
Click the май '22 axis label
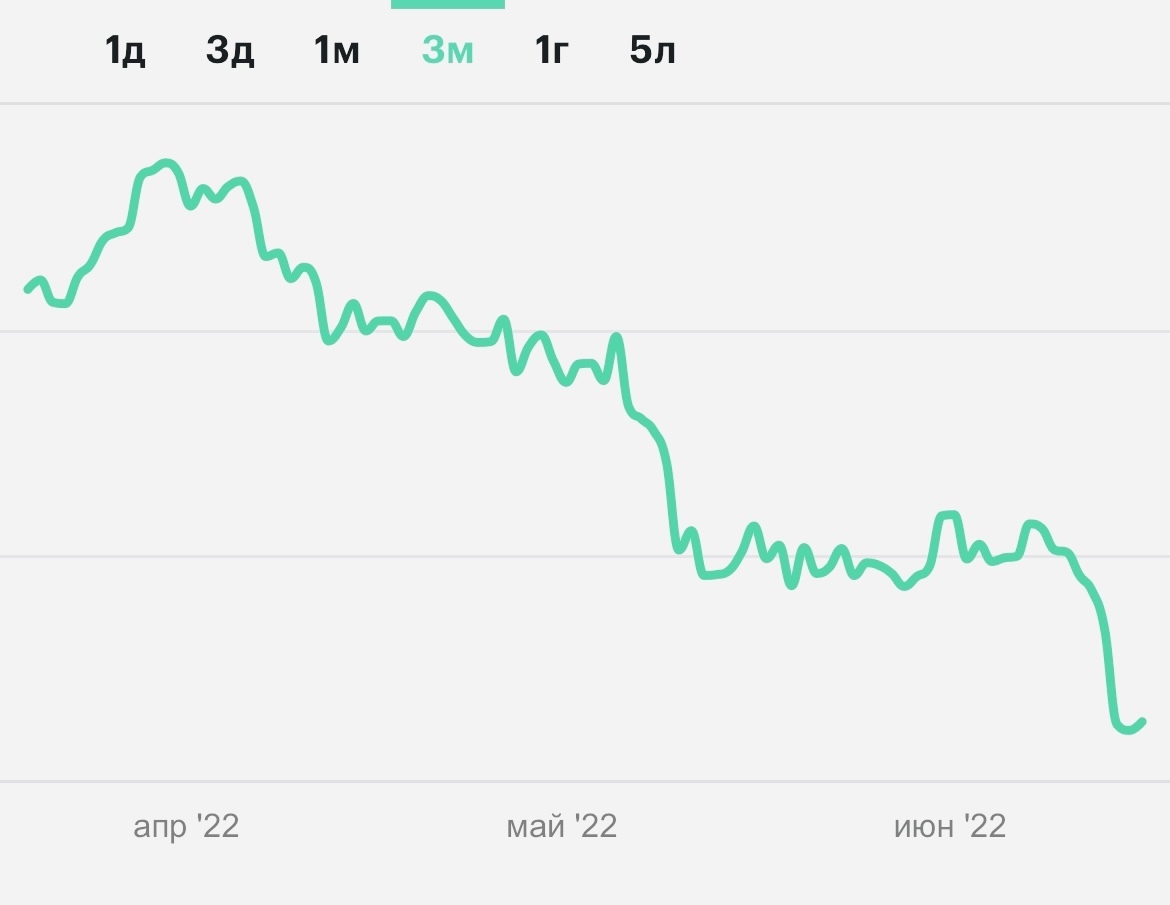tap(562, 826)
